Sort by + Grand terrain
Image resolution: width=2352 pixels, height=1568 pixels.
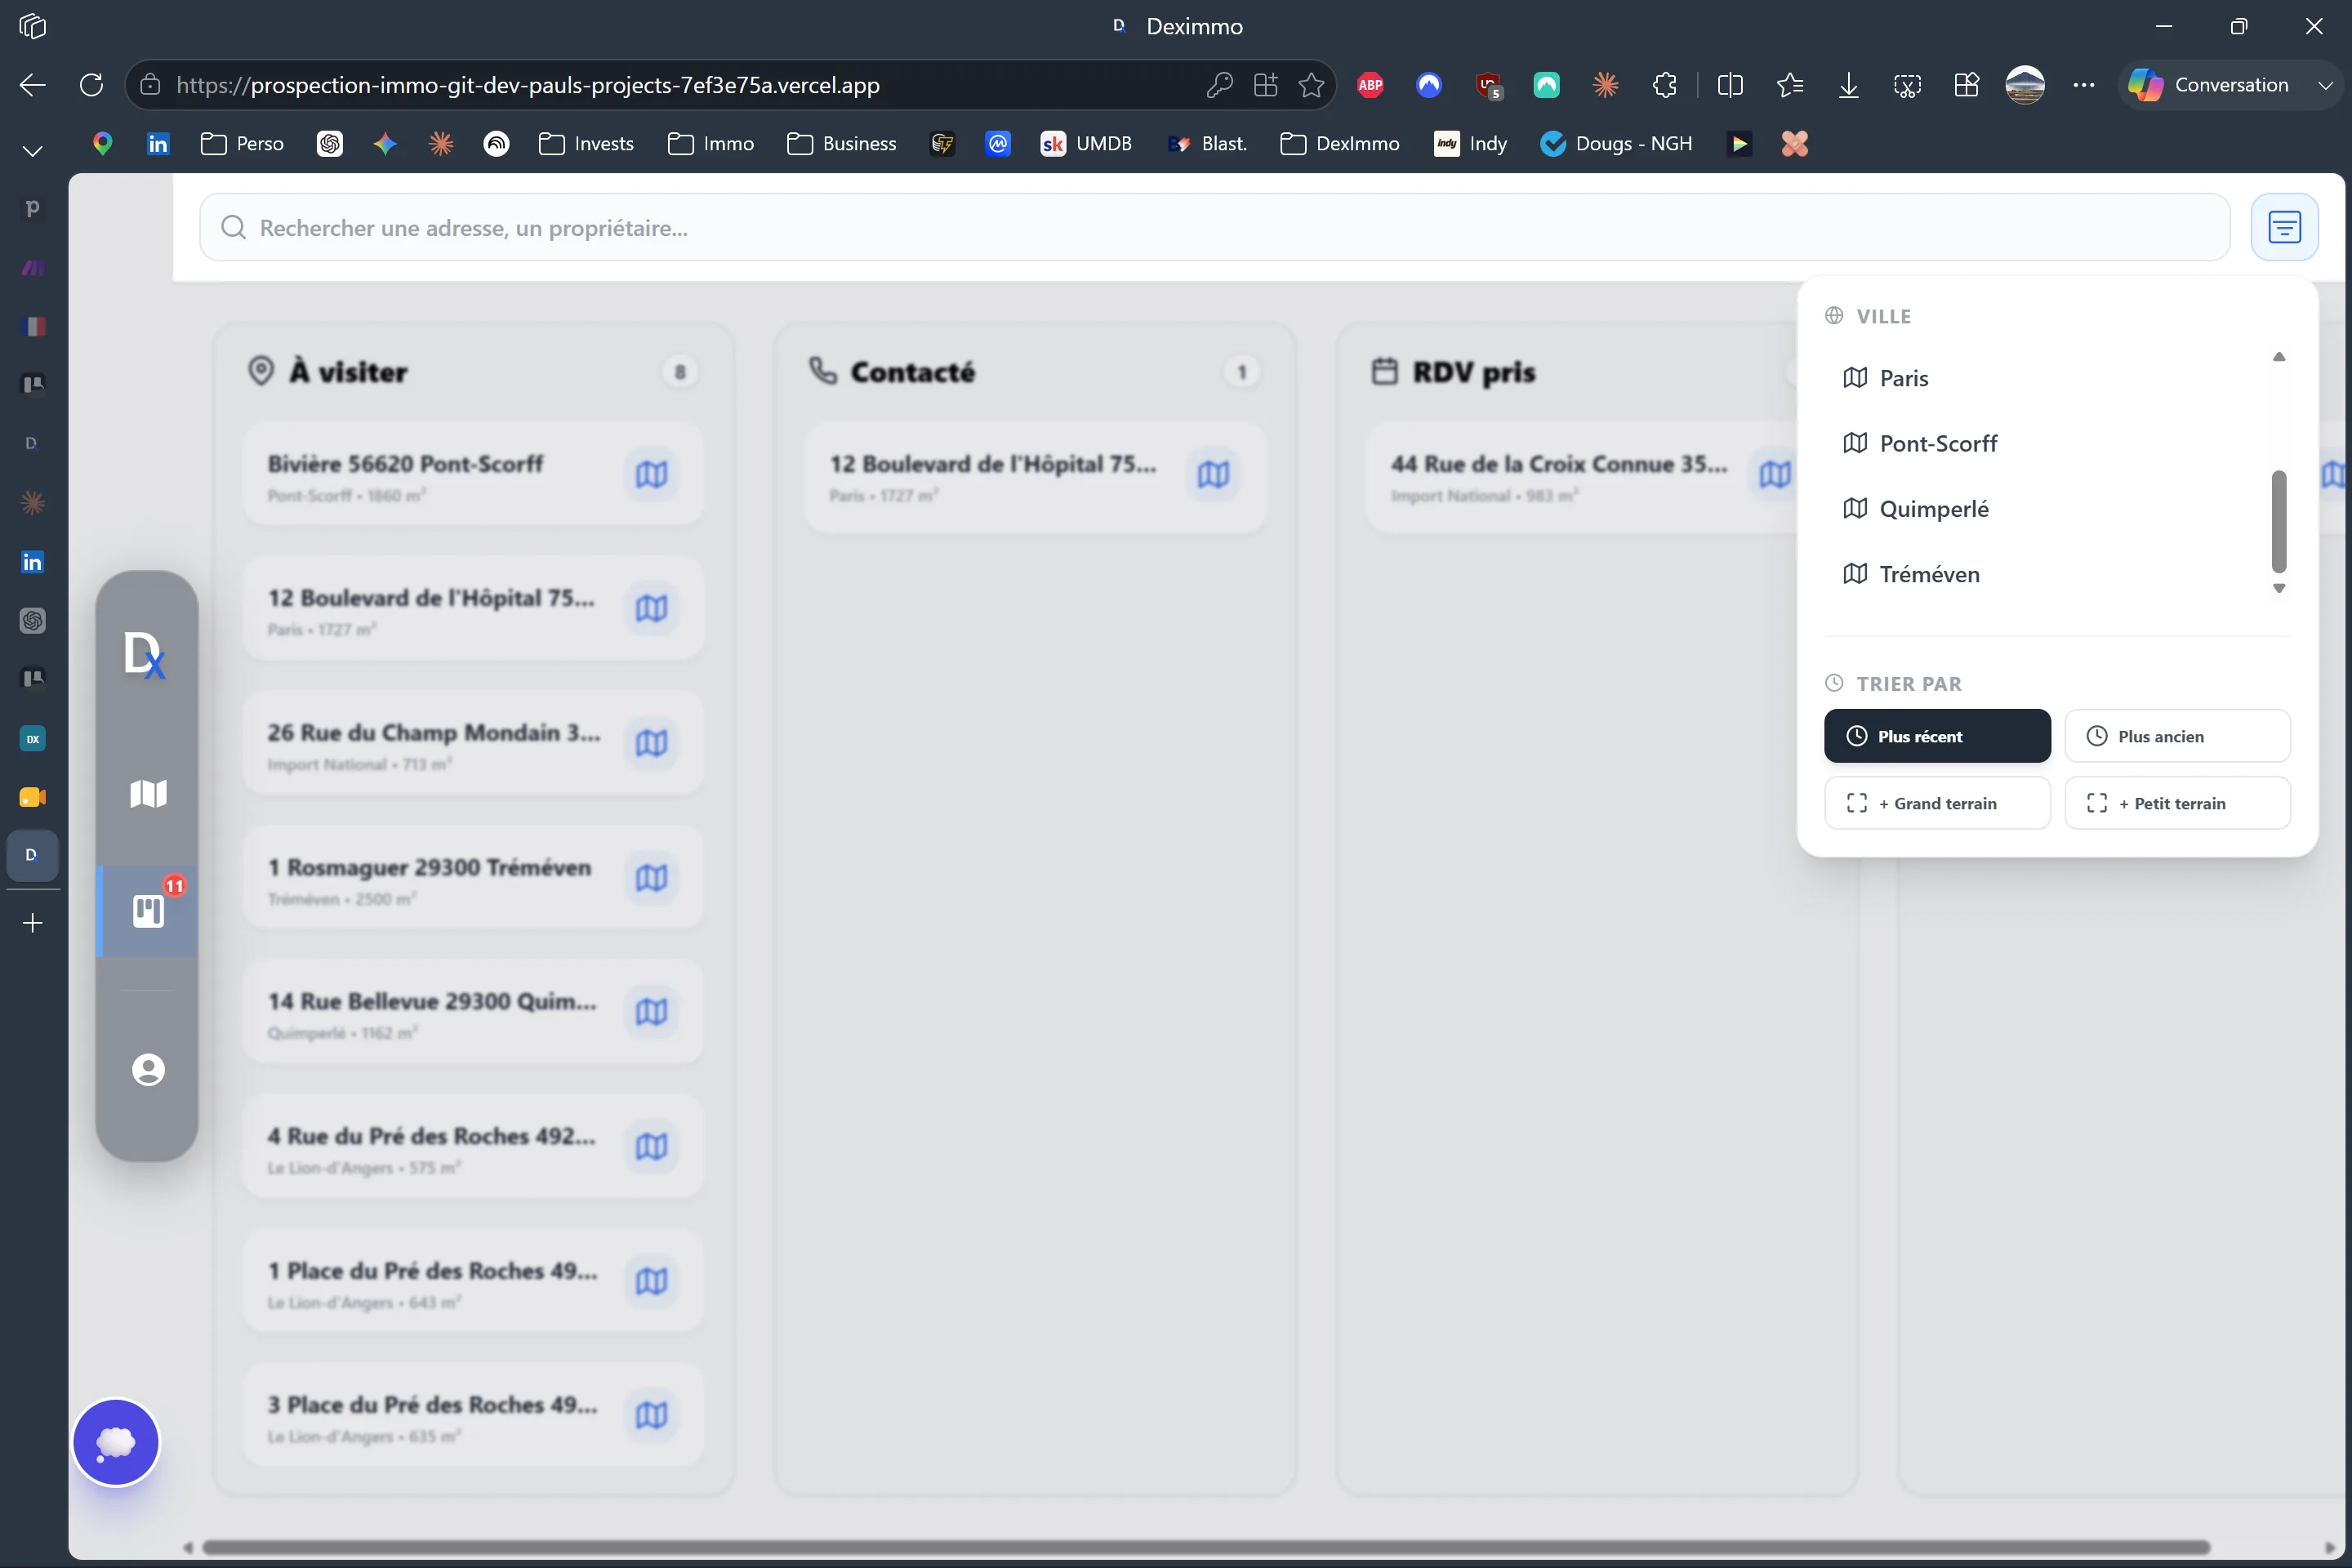(x=1937, y=803)
